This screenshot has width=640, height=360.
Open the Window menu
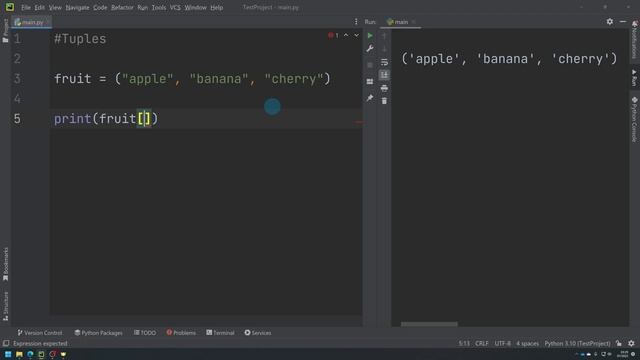point(196,7)
